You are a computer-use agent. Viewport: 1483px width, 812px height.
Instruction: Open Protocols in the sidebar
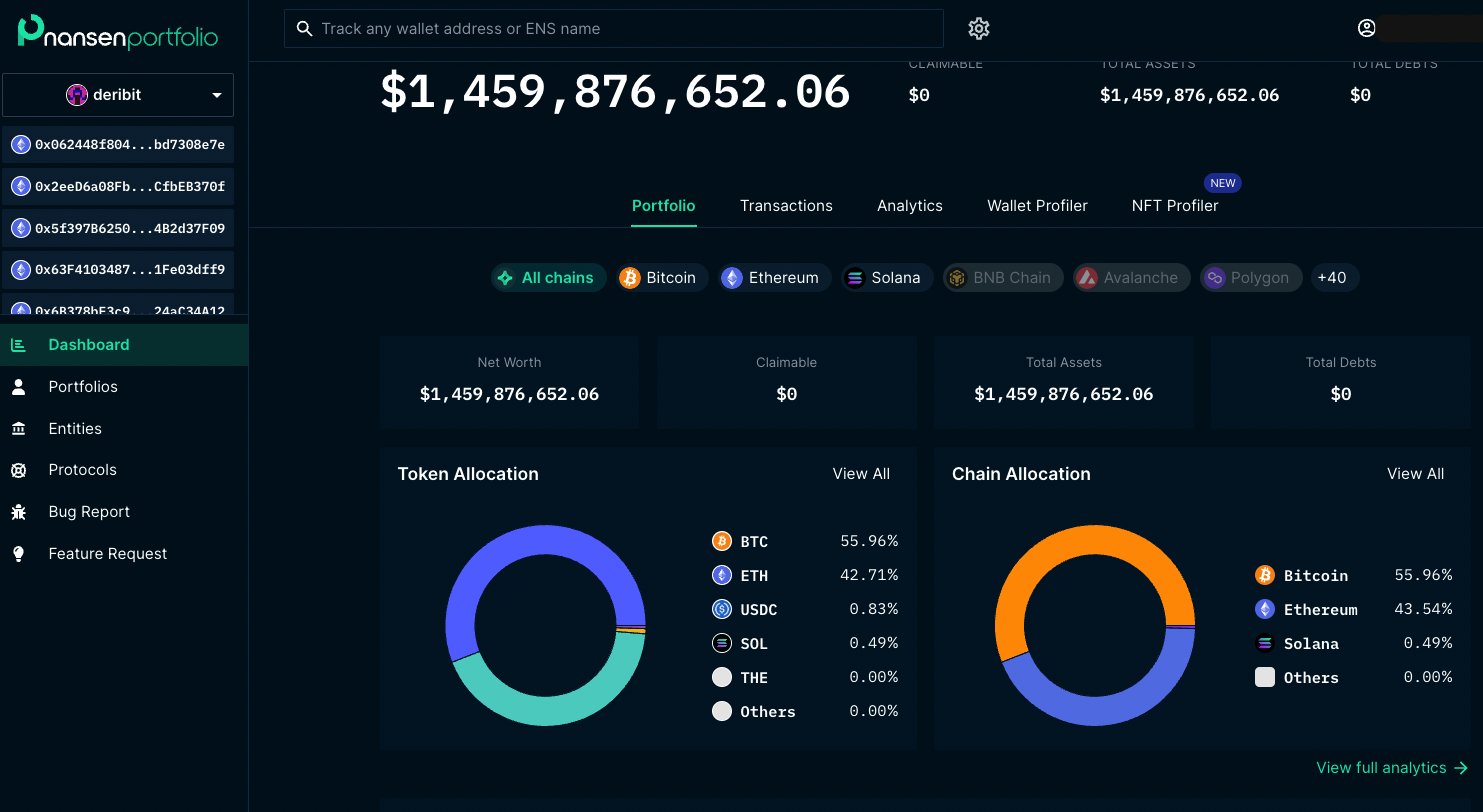(124, 470)
